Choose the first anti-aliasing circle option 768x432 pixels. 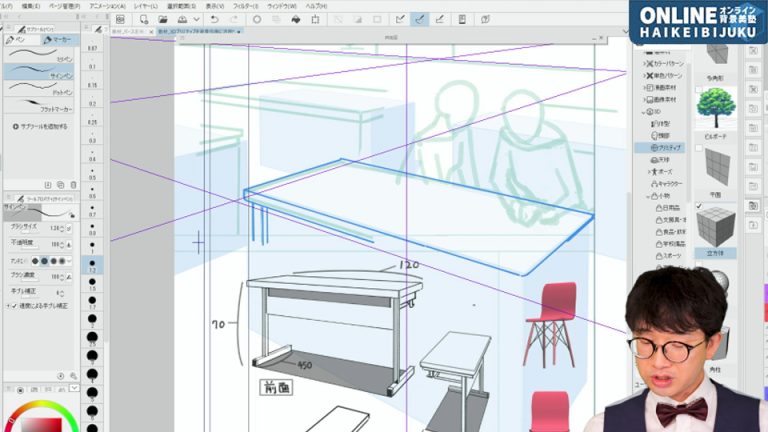pyautogui.click(x=35, y=261)
